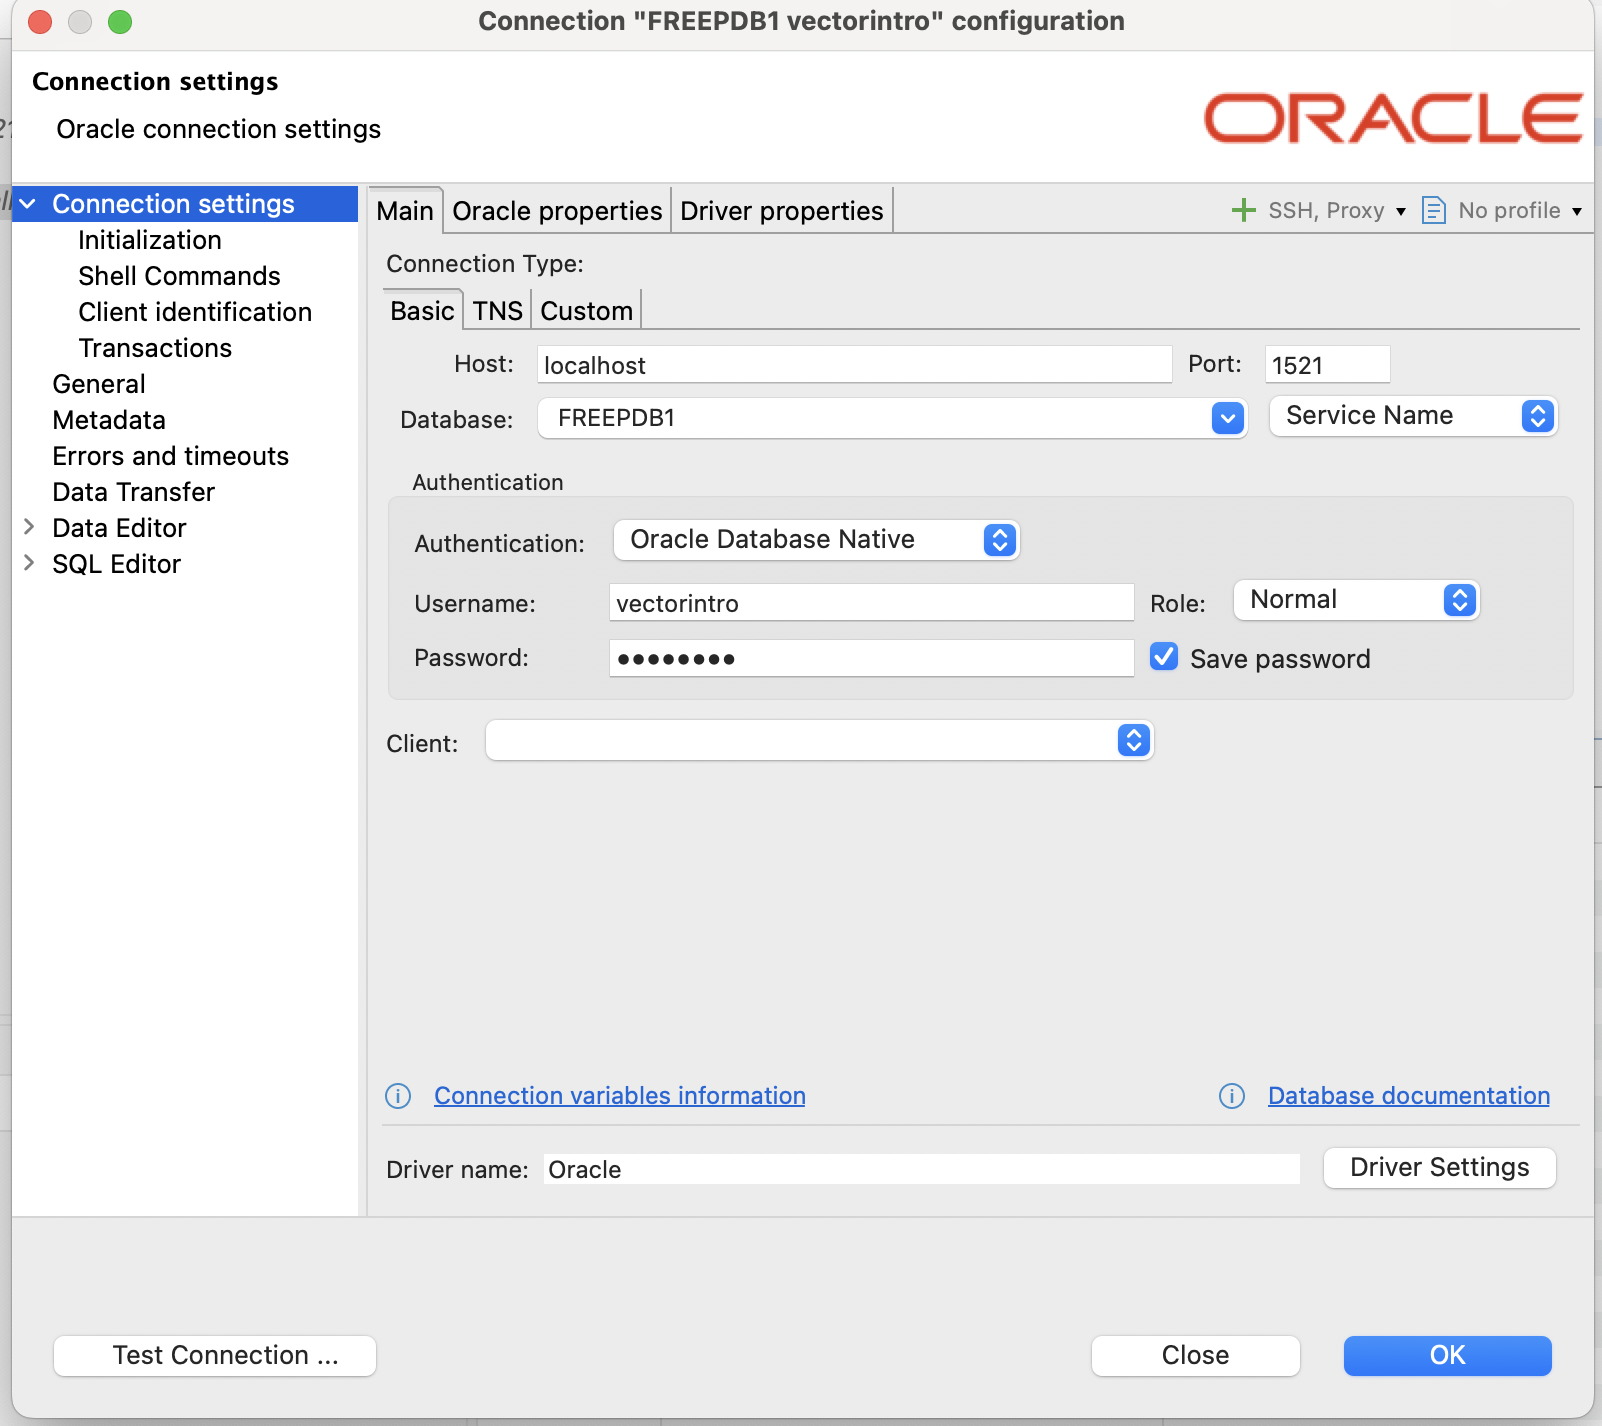
Task: Switch to the Driver properties tab
Action: tap(782, 211)
